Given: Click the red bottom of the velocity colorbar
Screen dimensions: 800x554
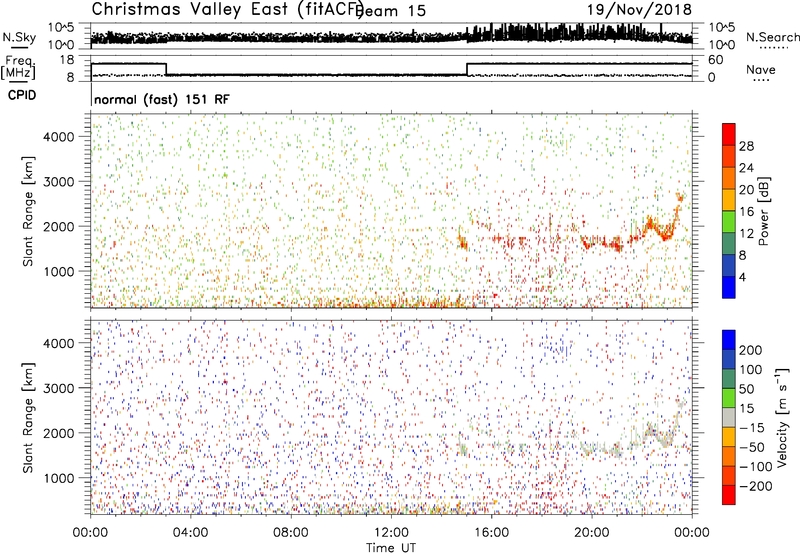Looking at the screenshot, I should (729, 495).
